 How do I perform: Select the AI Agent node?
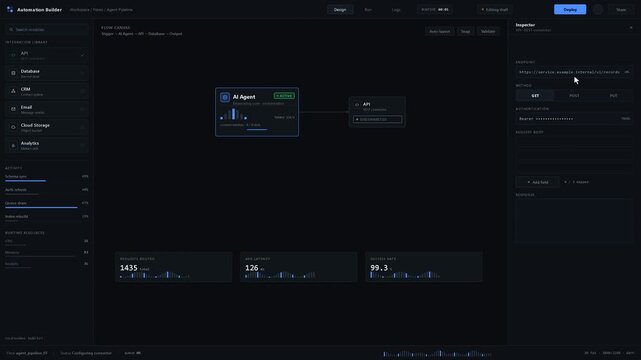pyautogui.click(x=257, y=112)
